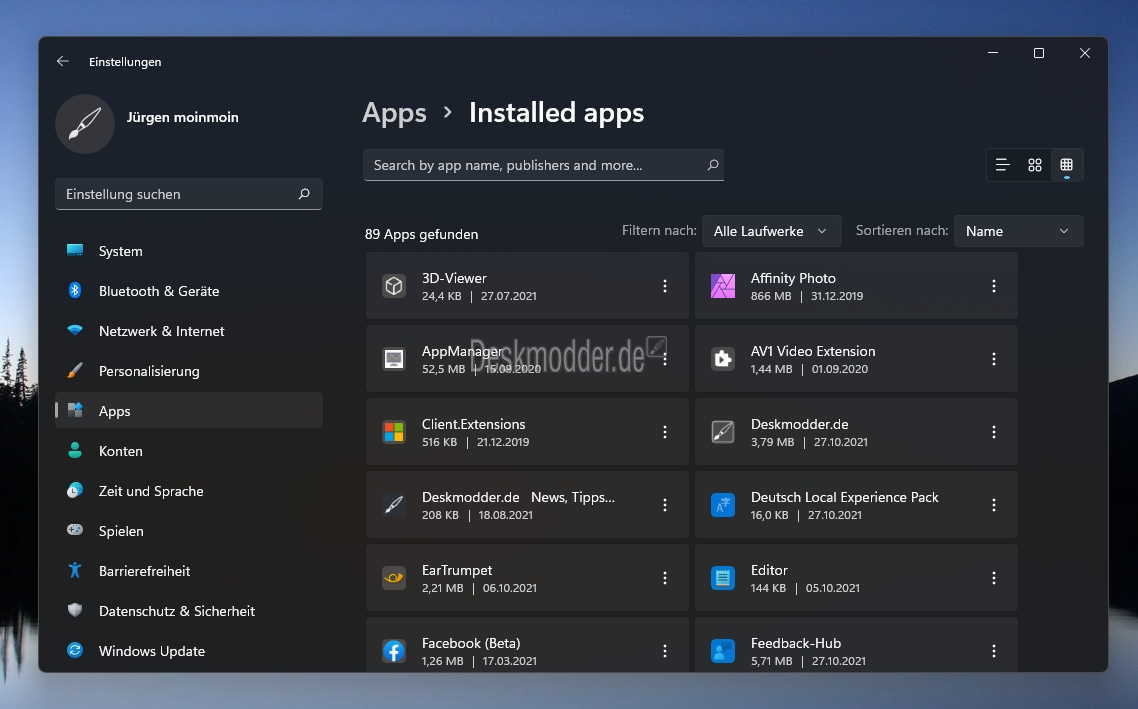Open more options for Client.Extensions
Image resolution: width=1138 pixels, height=709 pixels.
[665, 432]
